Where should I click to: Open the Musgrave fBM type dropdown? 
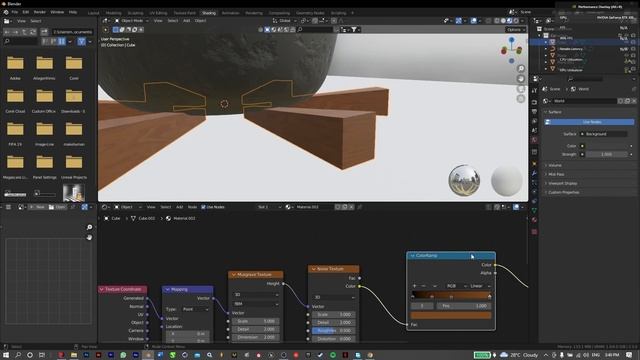[x=256, y=304]
